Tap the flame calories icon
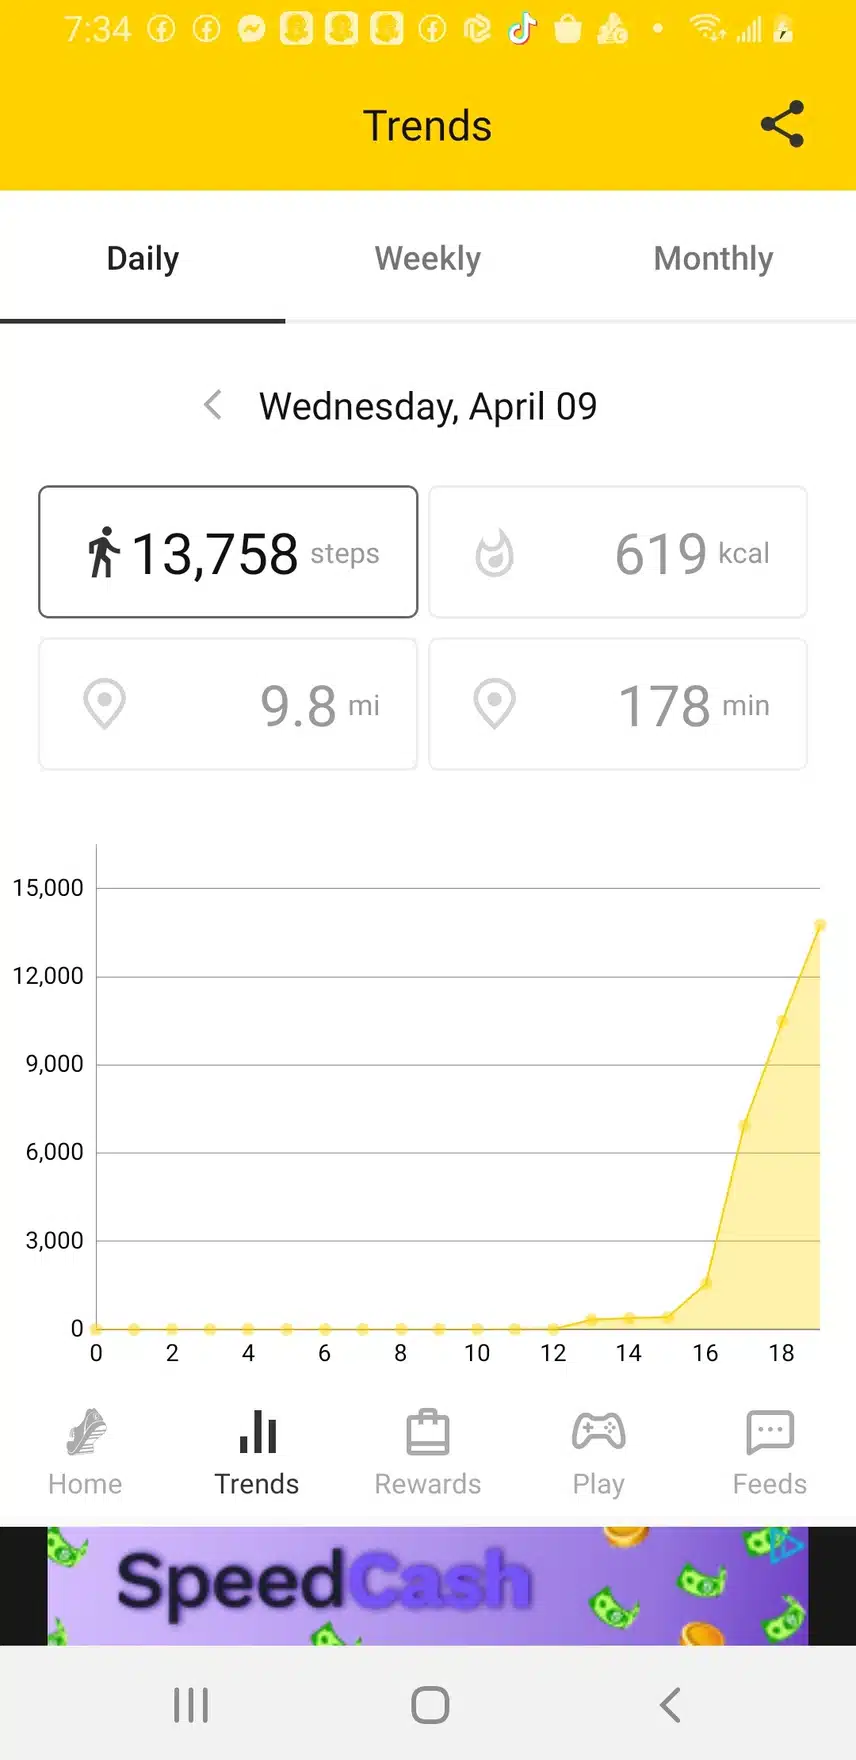The width and height of the screenshot is (856, 1760). tap(494, 553)
